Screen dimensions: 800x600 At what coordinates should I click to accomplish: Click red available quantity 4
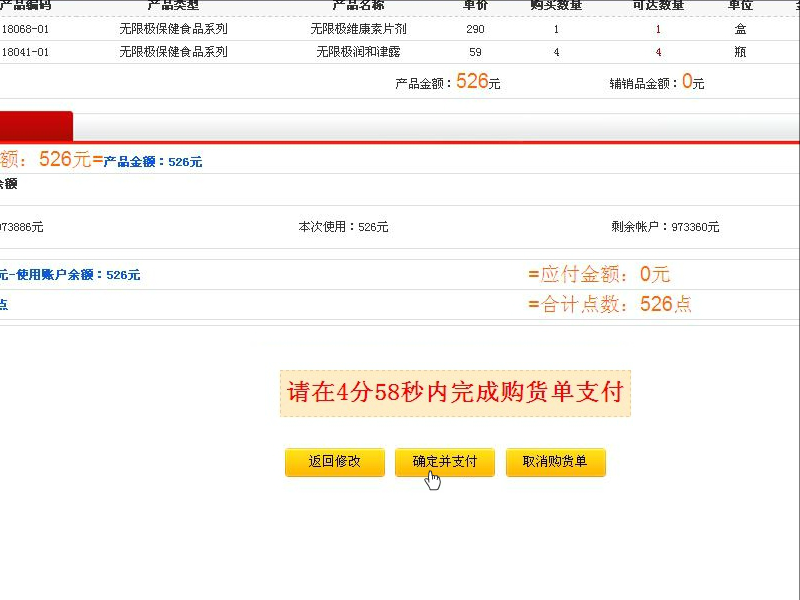pyautogui.click(x=658, y=52)
